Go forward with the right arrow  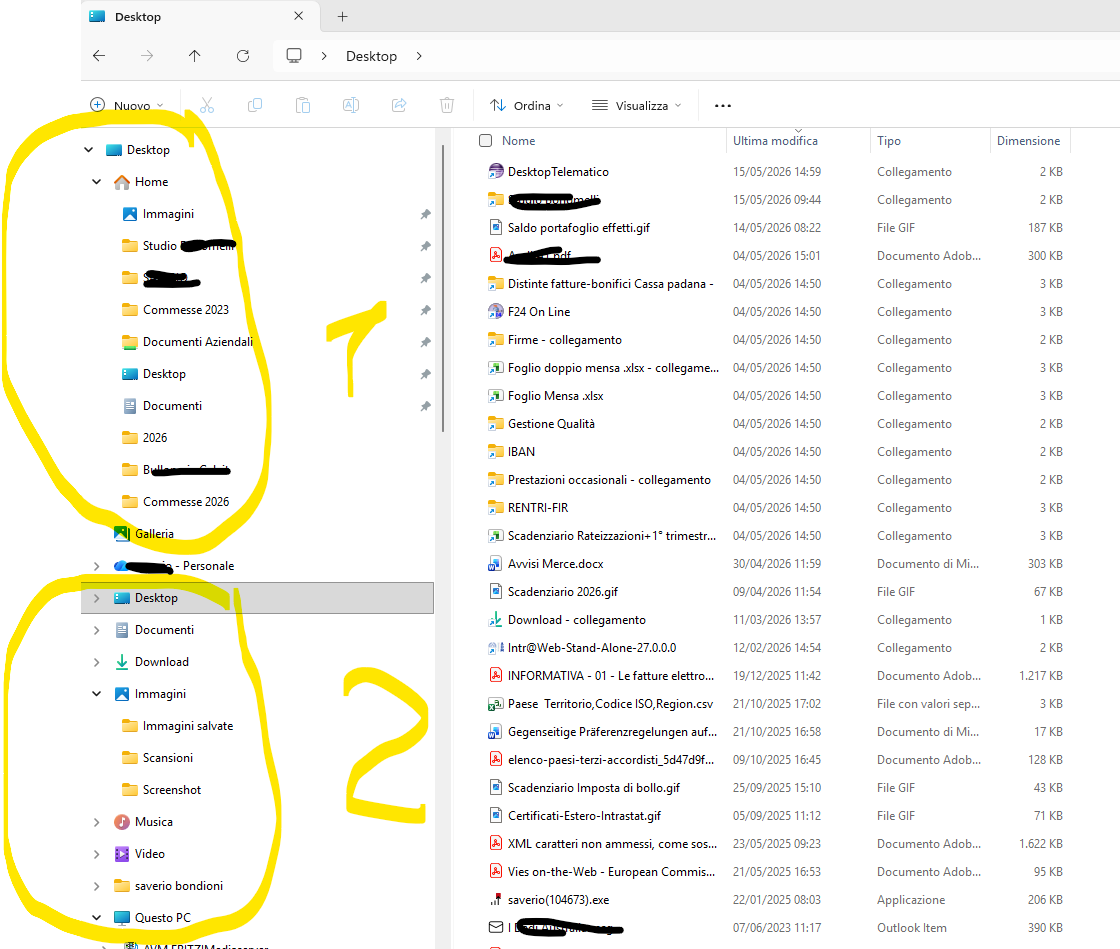point(147,56)
